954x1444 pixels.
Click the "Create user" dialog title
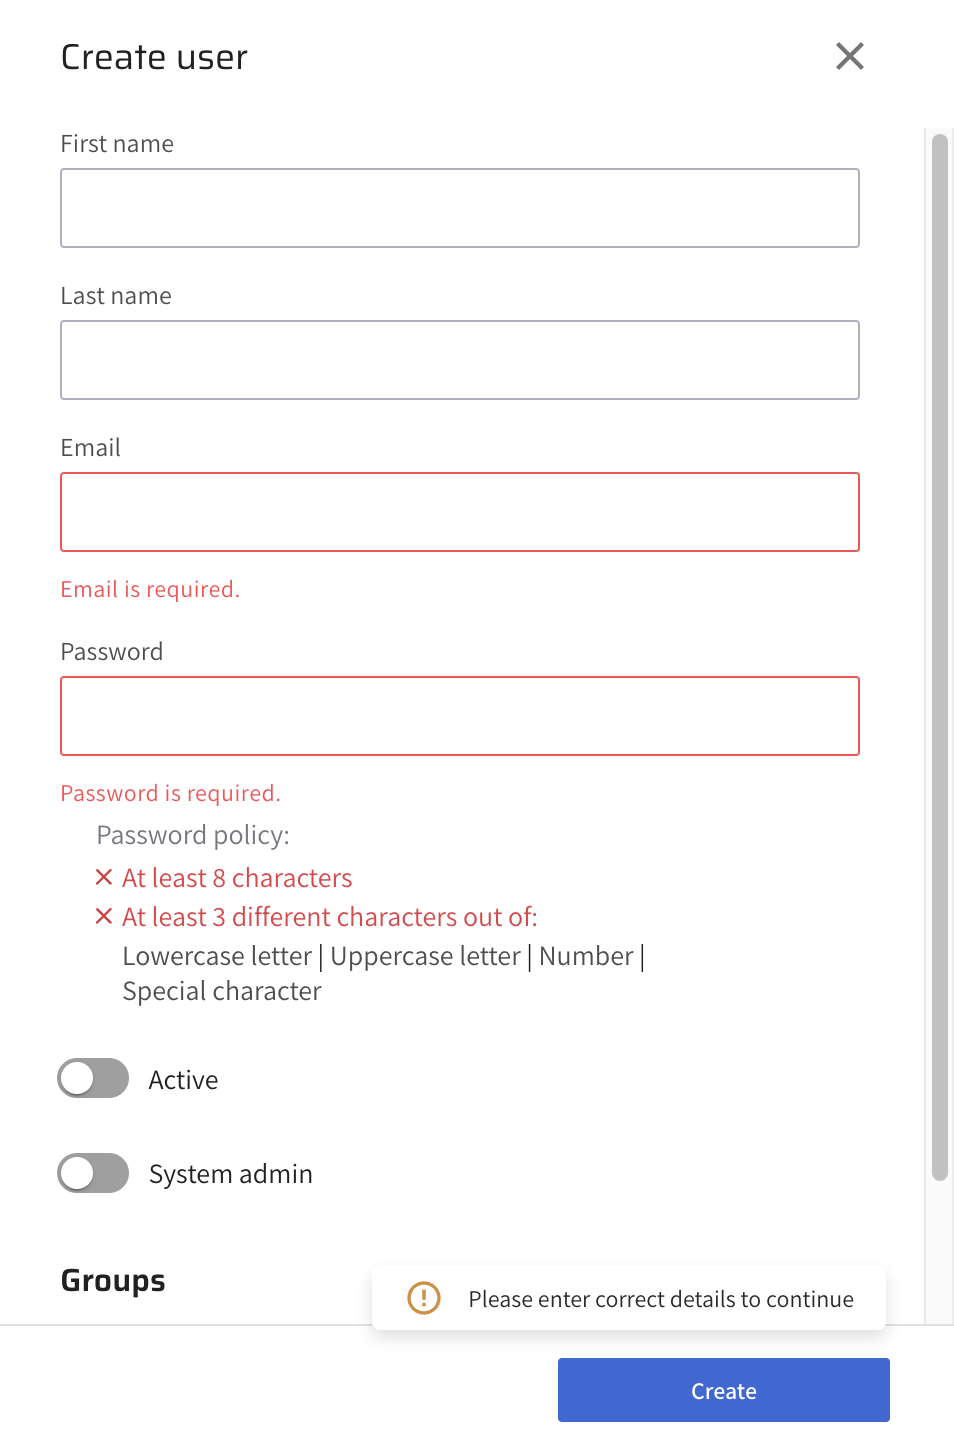click(x=154, y=58)
